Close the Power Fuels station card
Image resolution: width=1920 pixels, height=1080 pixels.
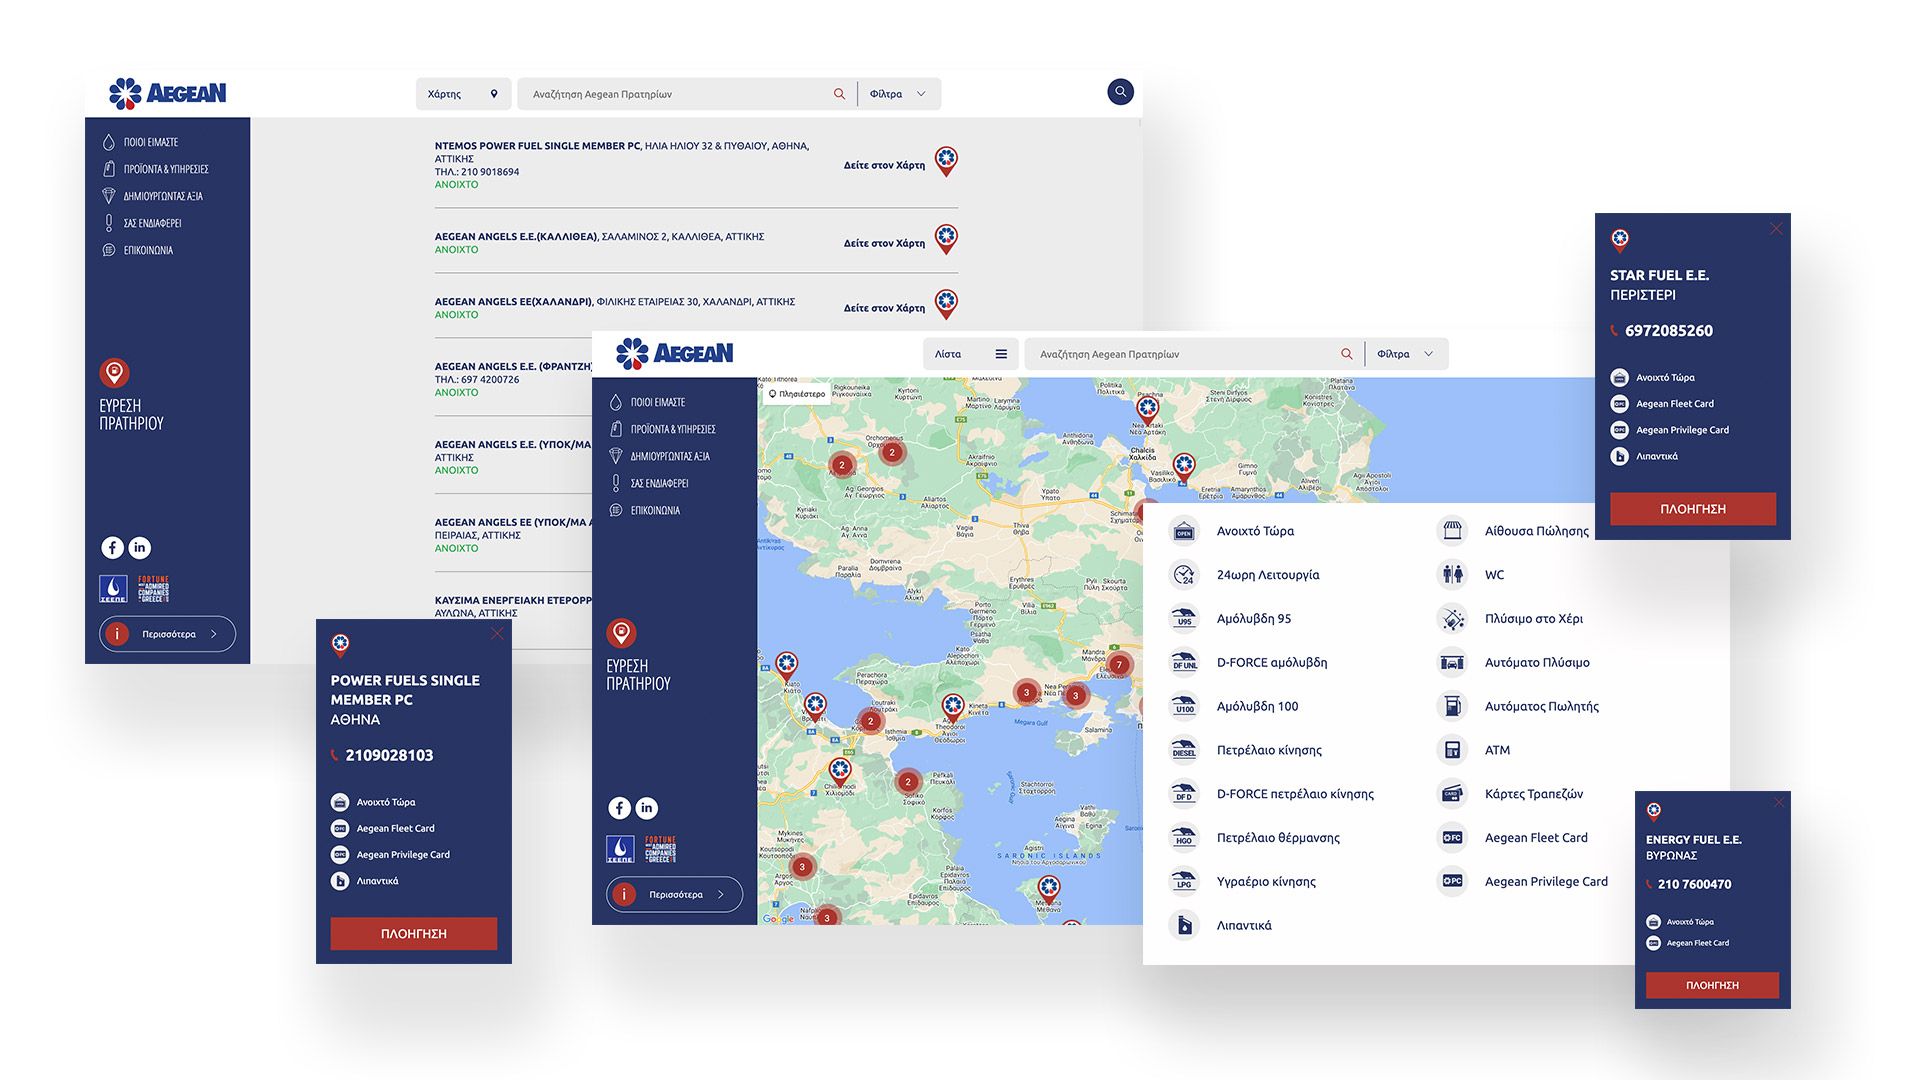[x=497, y=634]
